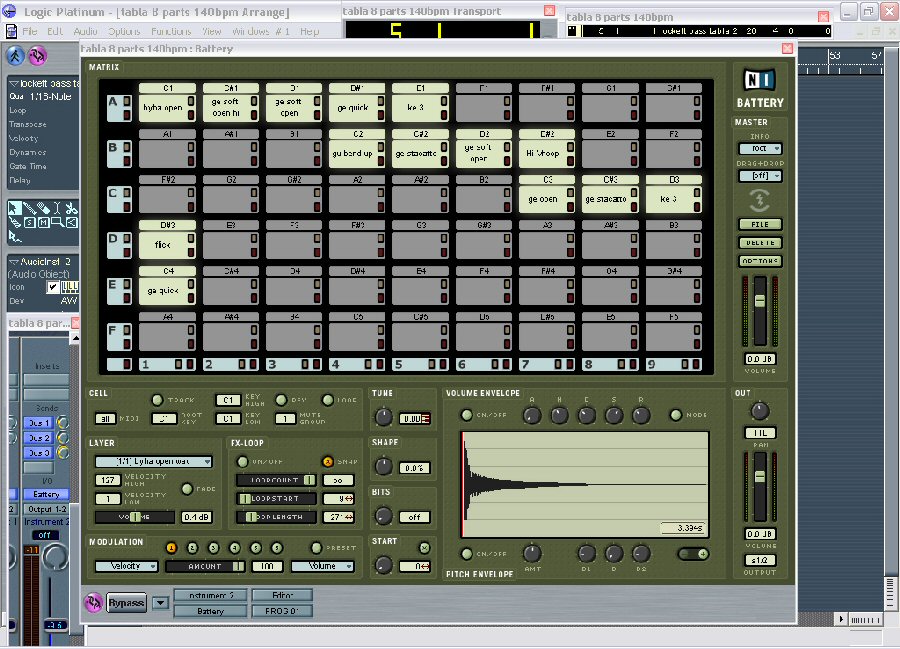Click the Layer volume slider
The height and width of the screenshot is (649, 900).
click(x=135, y=516)
